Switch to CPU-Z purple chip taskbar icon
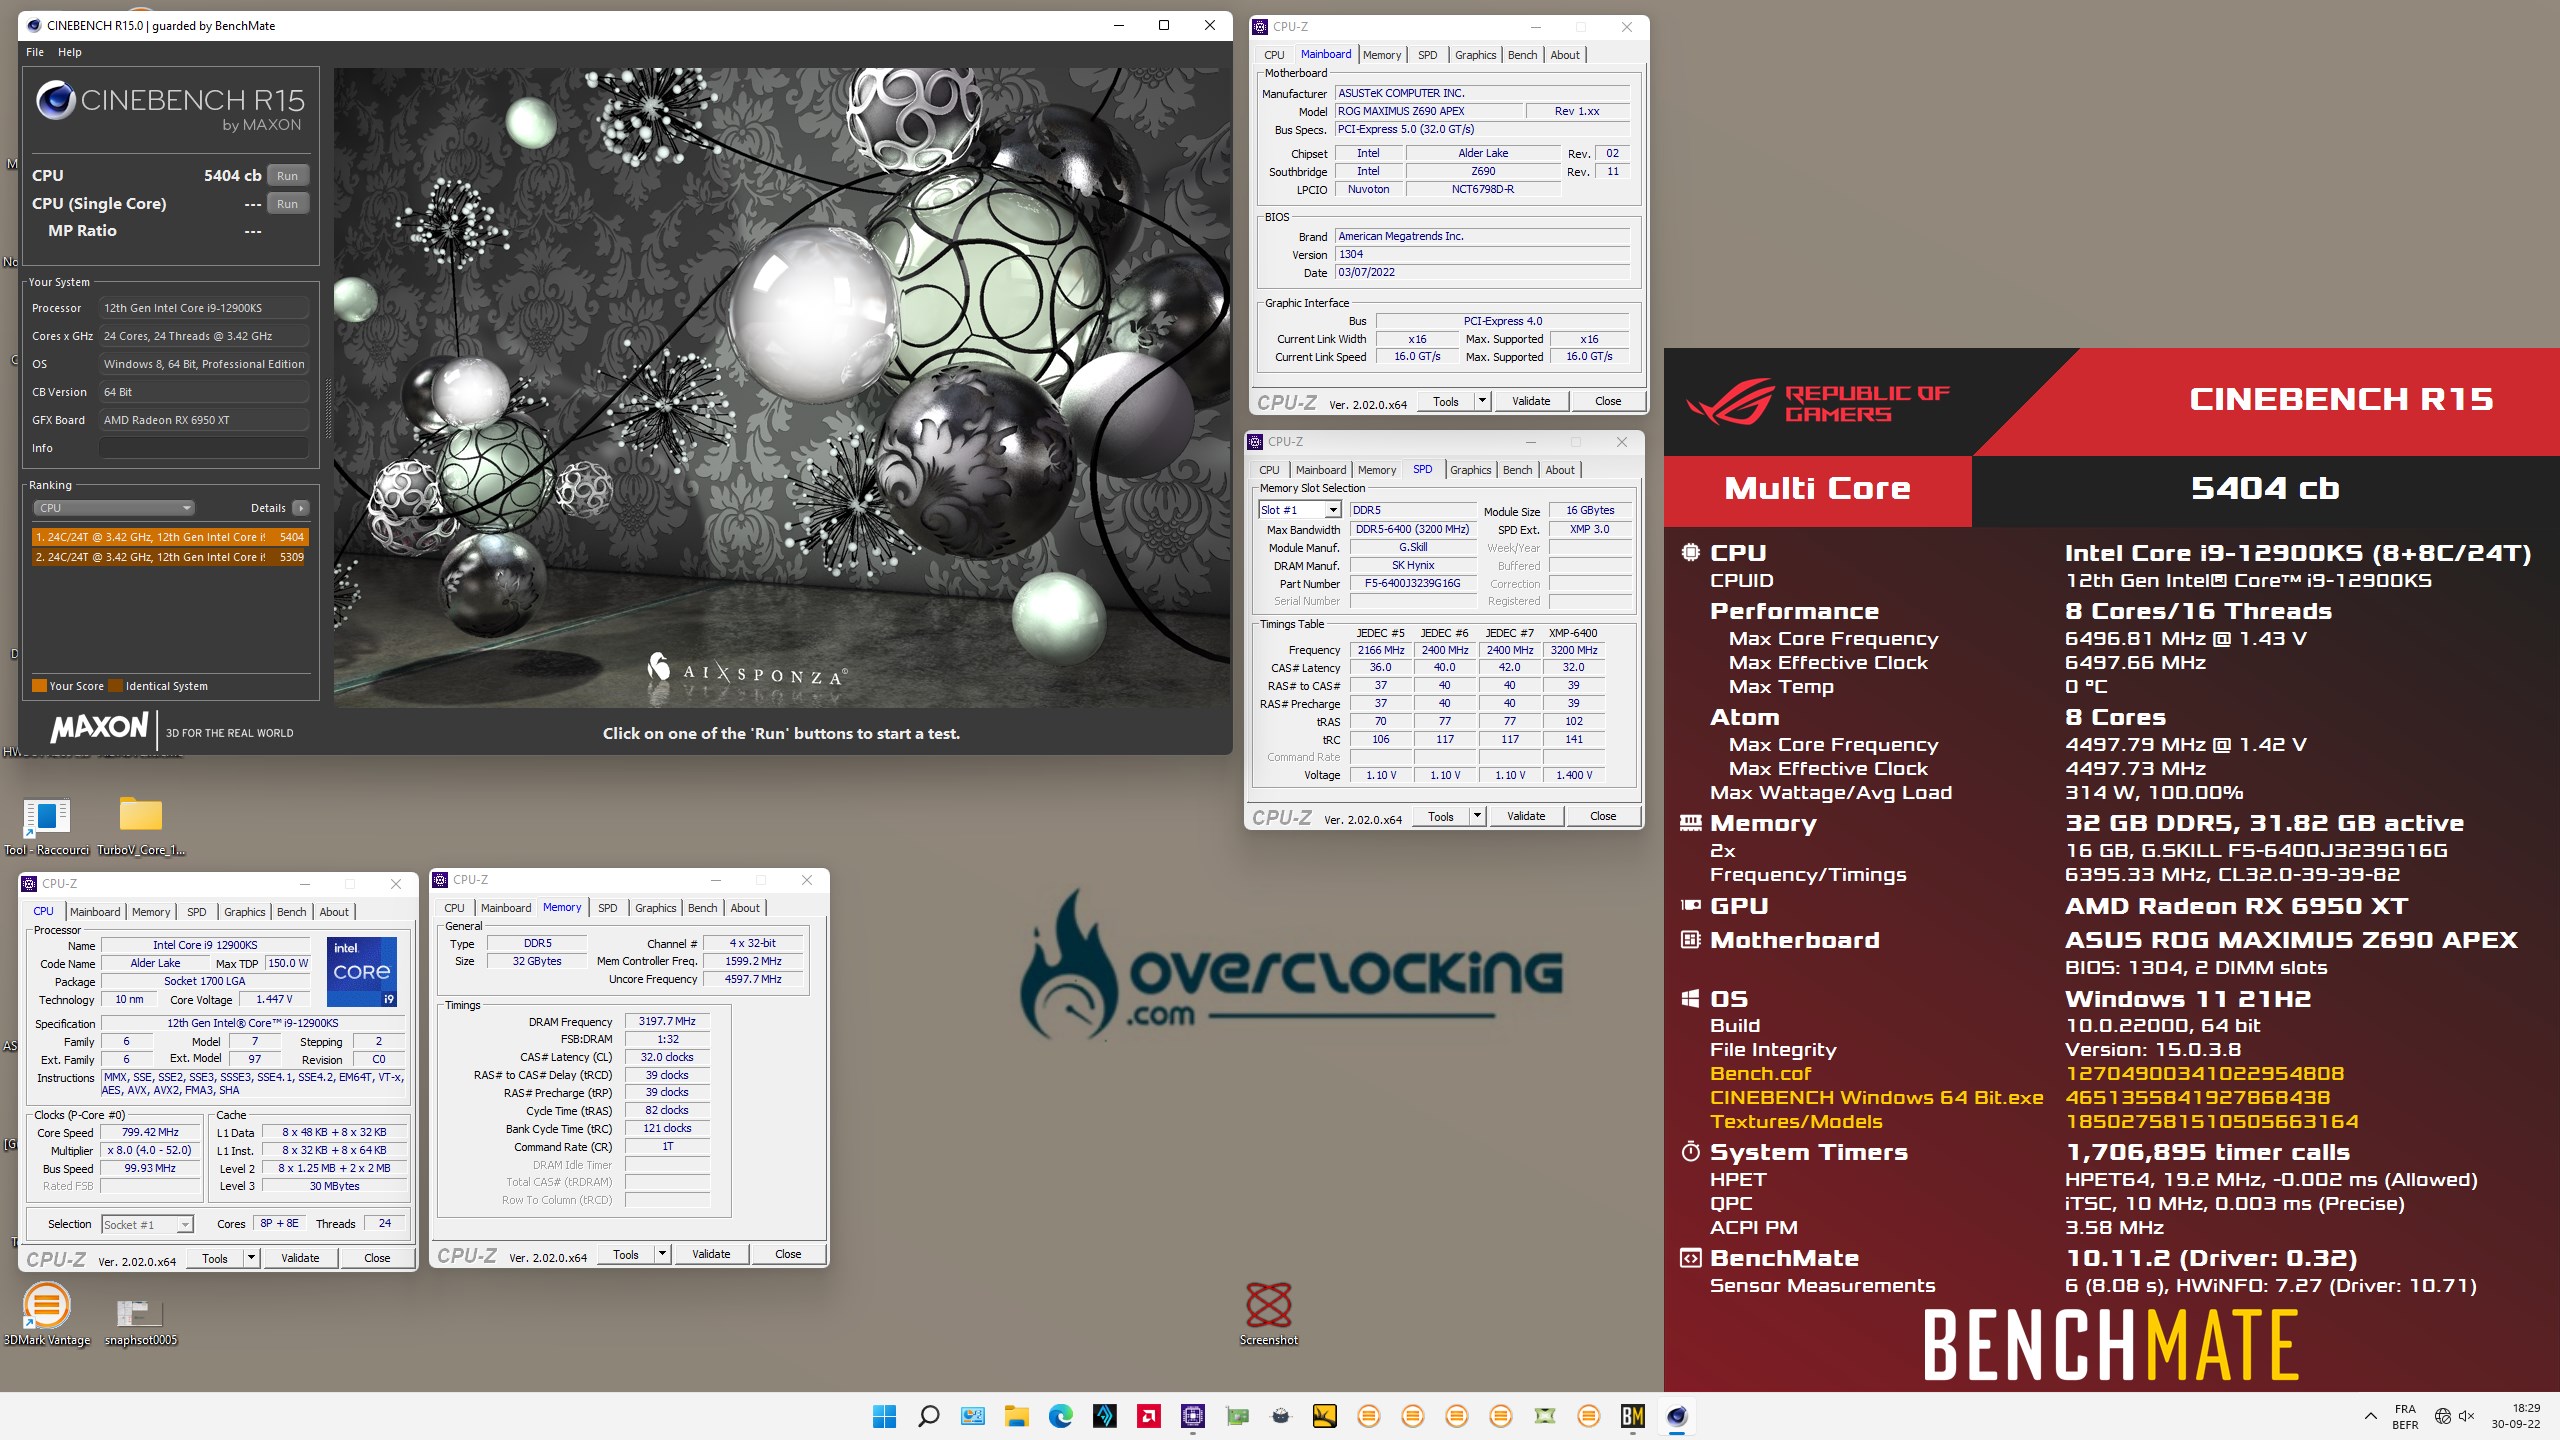Viewport: 2560px width, 1440px height. tap(1192, 1416)
